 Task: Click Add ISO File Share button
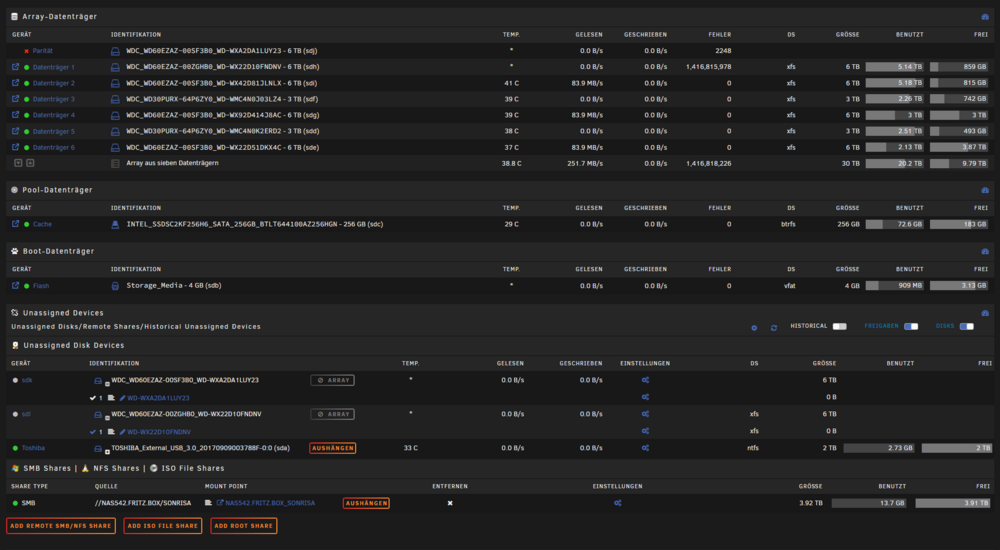click(163, 526)
